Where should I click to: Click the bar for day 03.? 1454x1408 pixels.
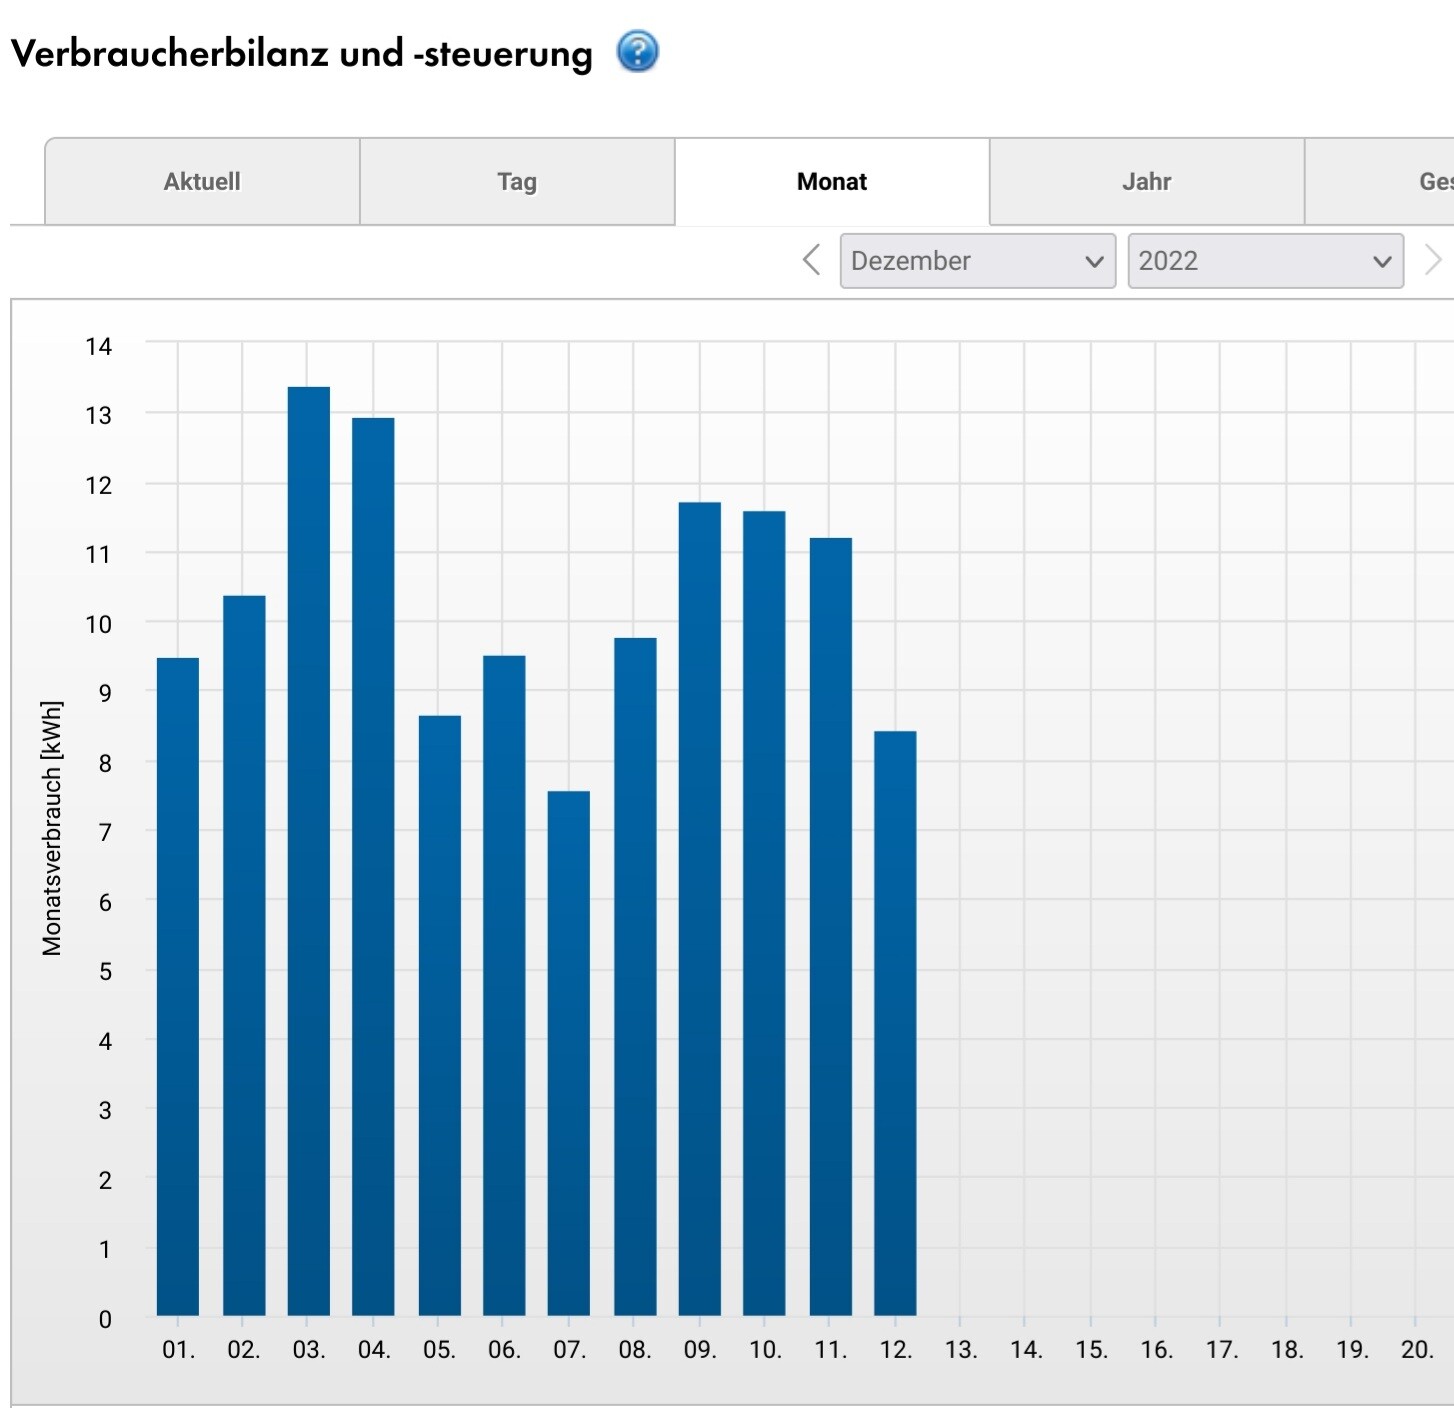click(x=308, y=850)
